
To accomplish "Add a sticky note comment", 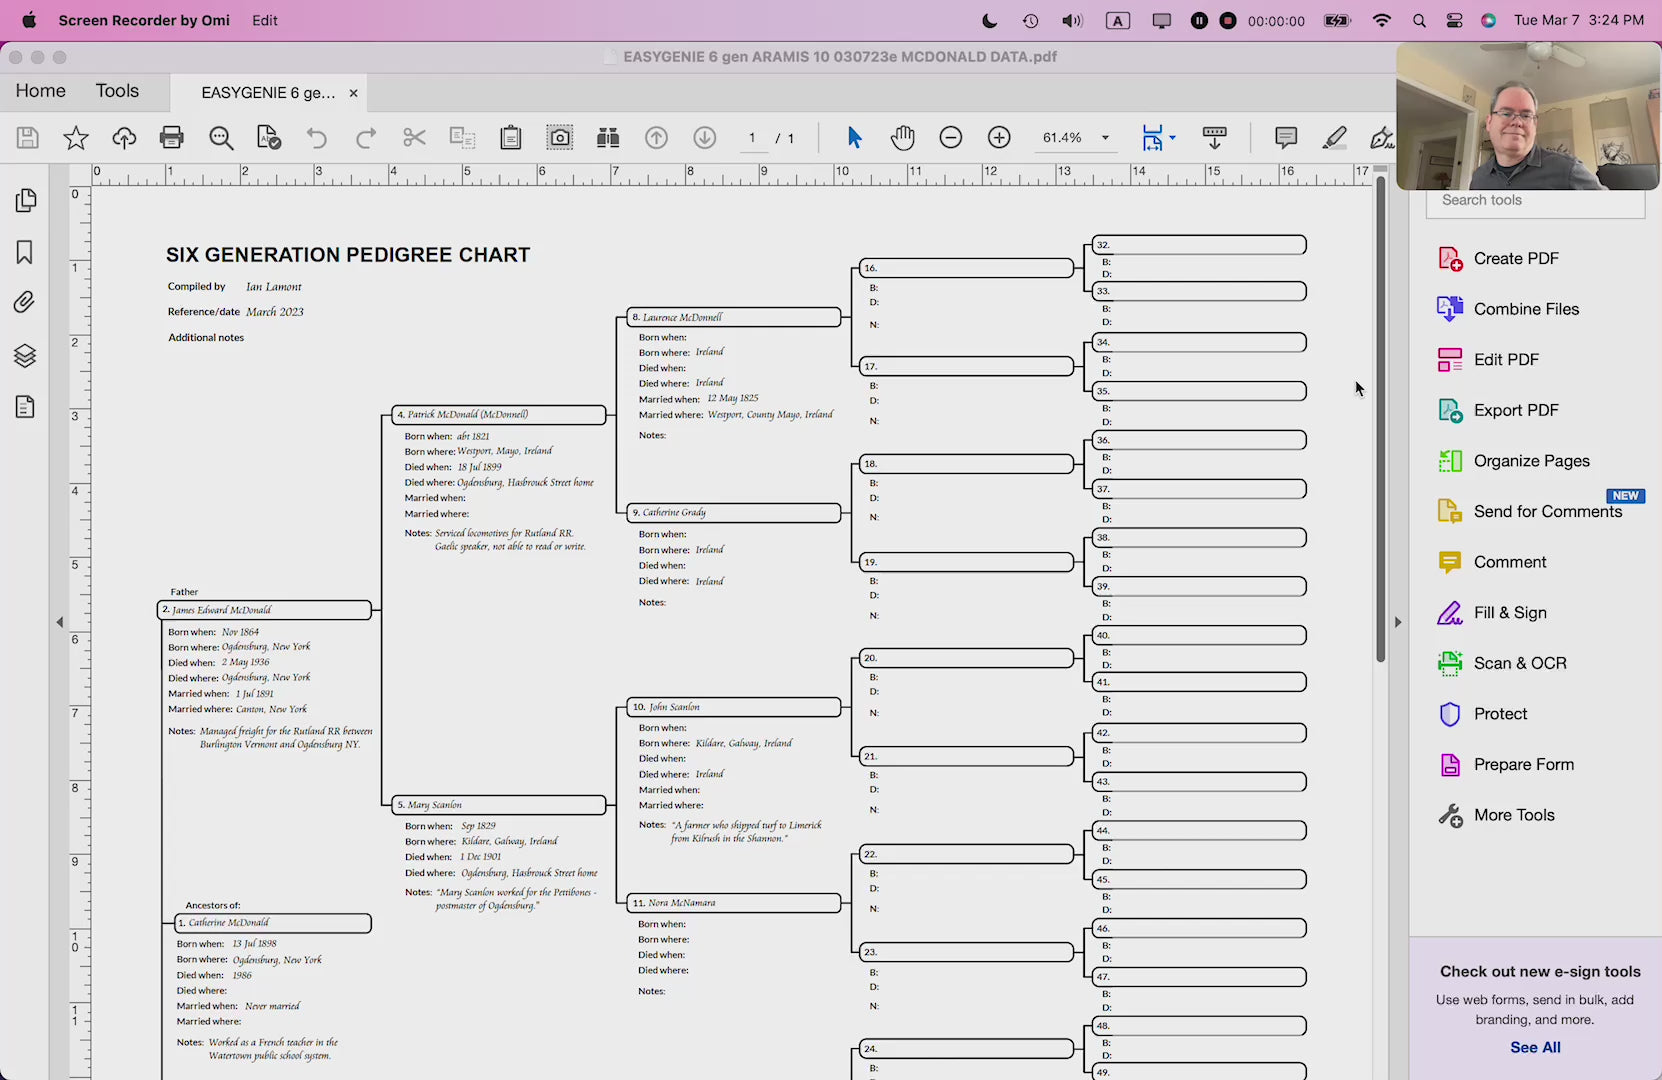I will click(x=1286, y=138).
